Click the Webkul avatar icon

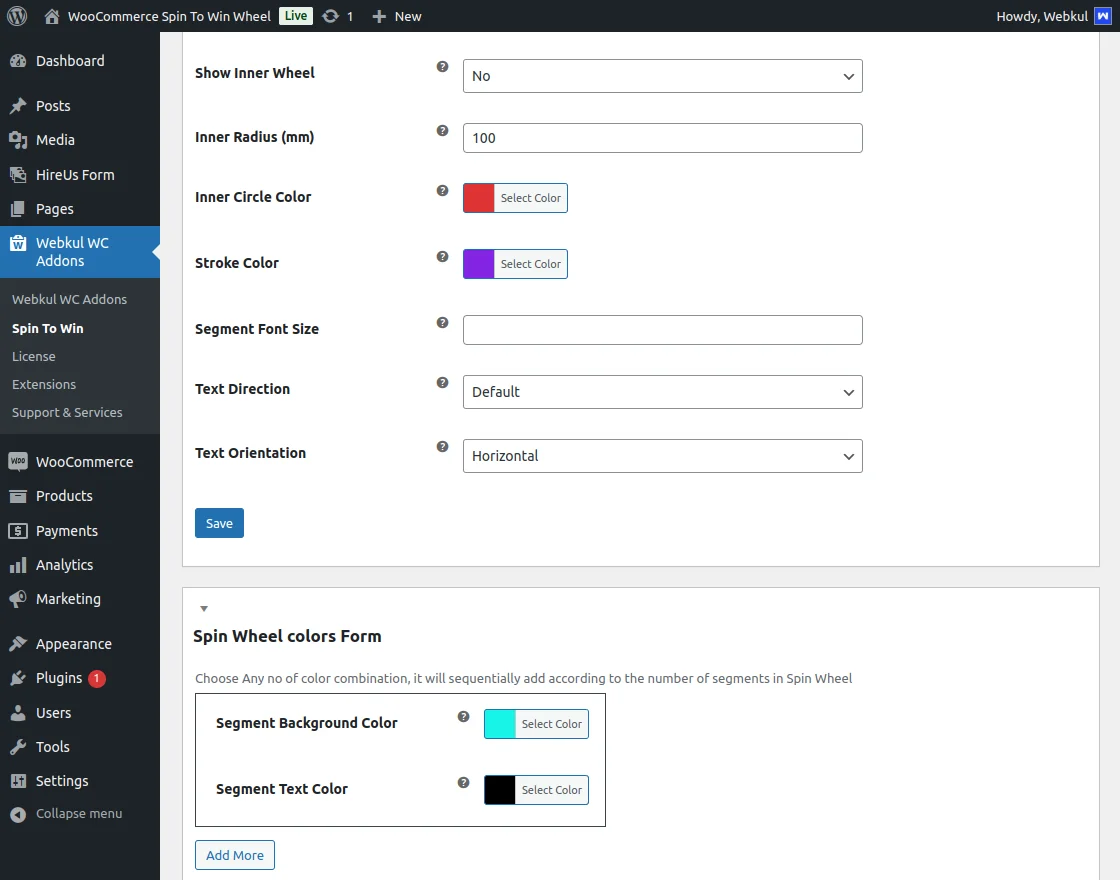pyautogui.click(x=1102, y=16)
